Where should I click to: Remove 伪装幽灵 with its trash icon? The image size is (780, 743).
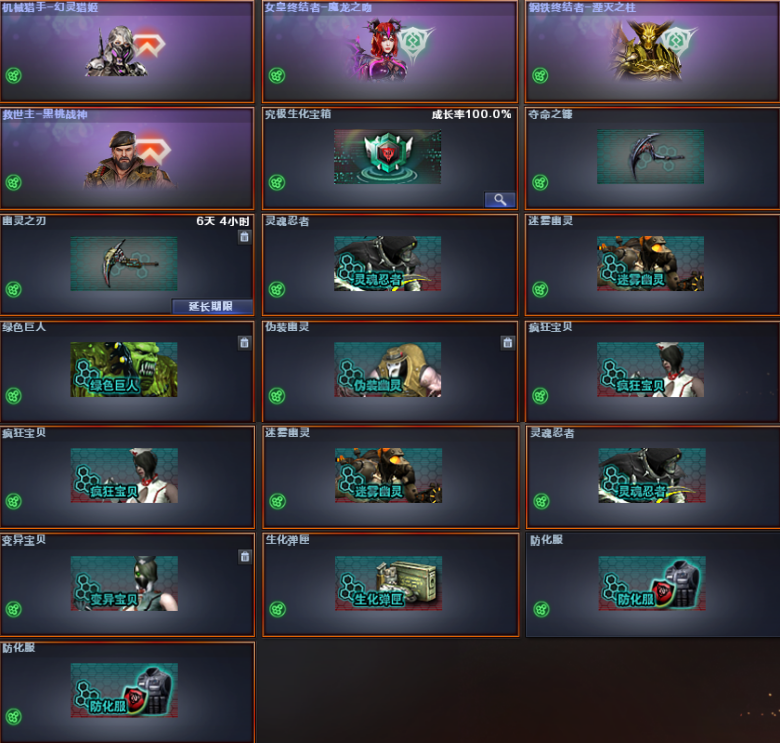click(x=507, y=343)
